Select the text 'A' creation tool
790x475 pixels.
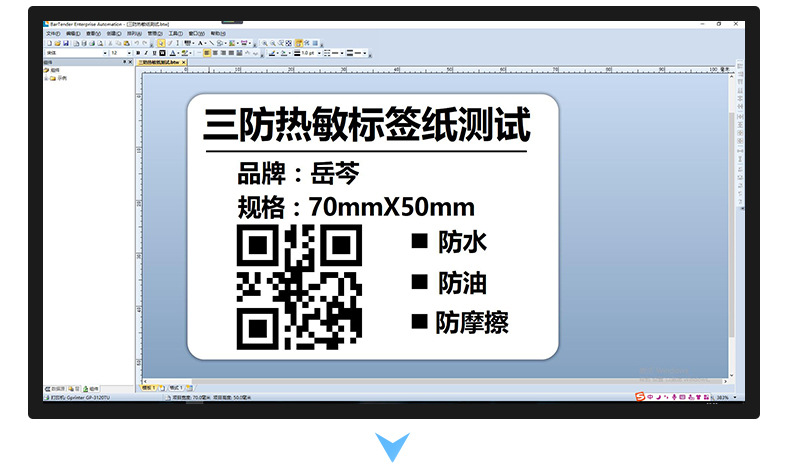pos(200,43)
